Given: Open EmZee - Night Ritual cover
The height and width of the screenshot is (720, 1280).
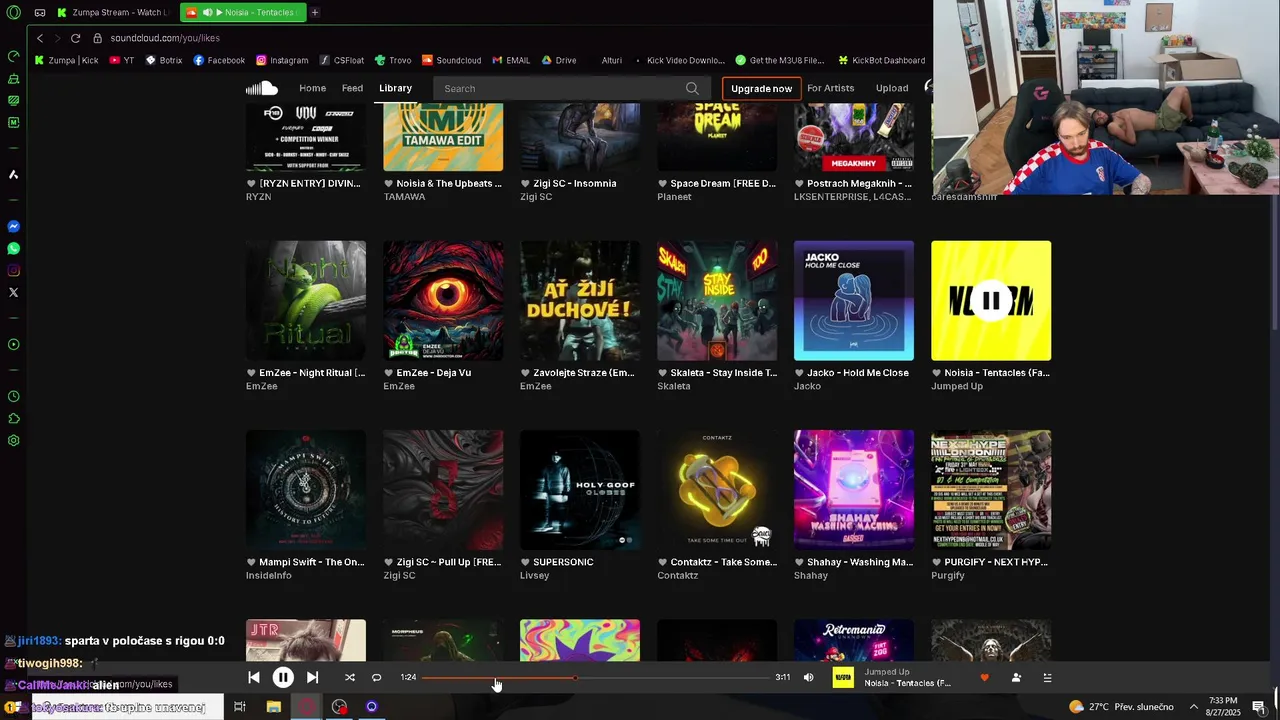Looking at the screenshot, I should point(306,300).
